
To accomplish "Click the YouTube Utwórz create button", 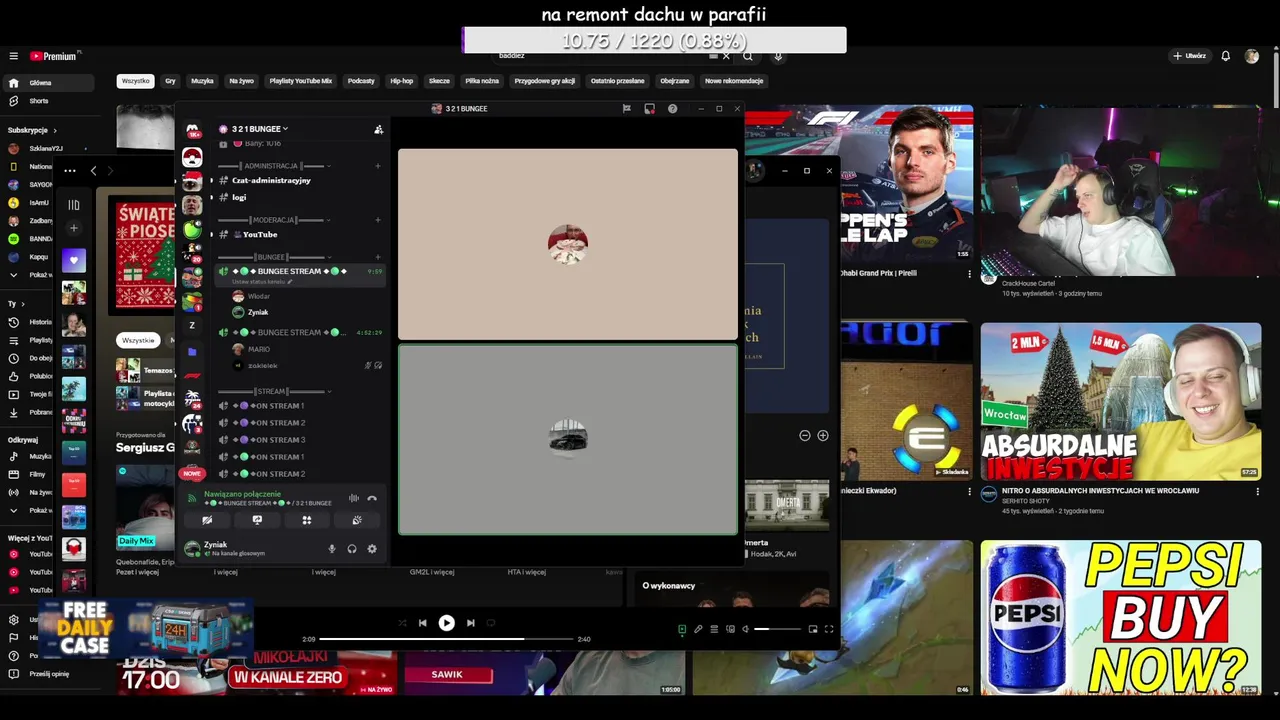I will pos(1190,56).
